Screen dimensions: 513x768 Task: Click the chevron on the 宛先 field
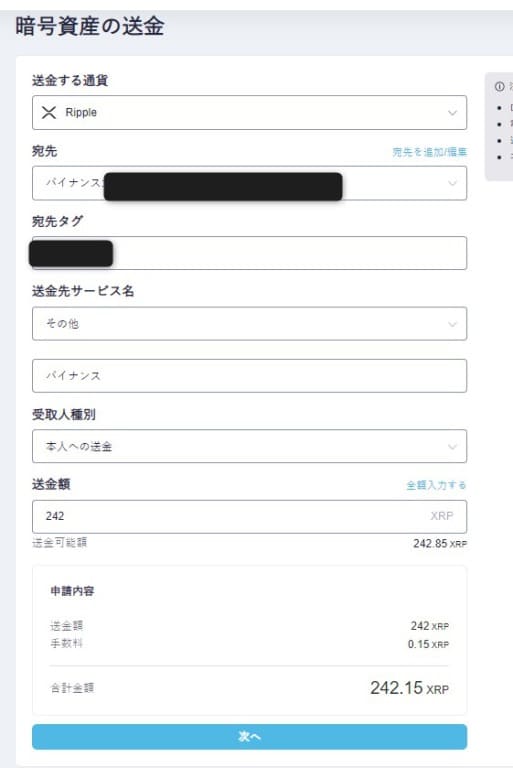coord(452,183)
